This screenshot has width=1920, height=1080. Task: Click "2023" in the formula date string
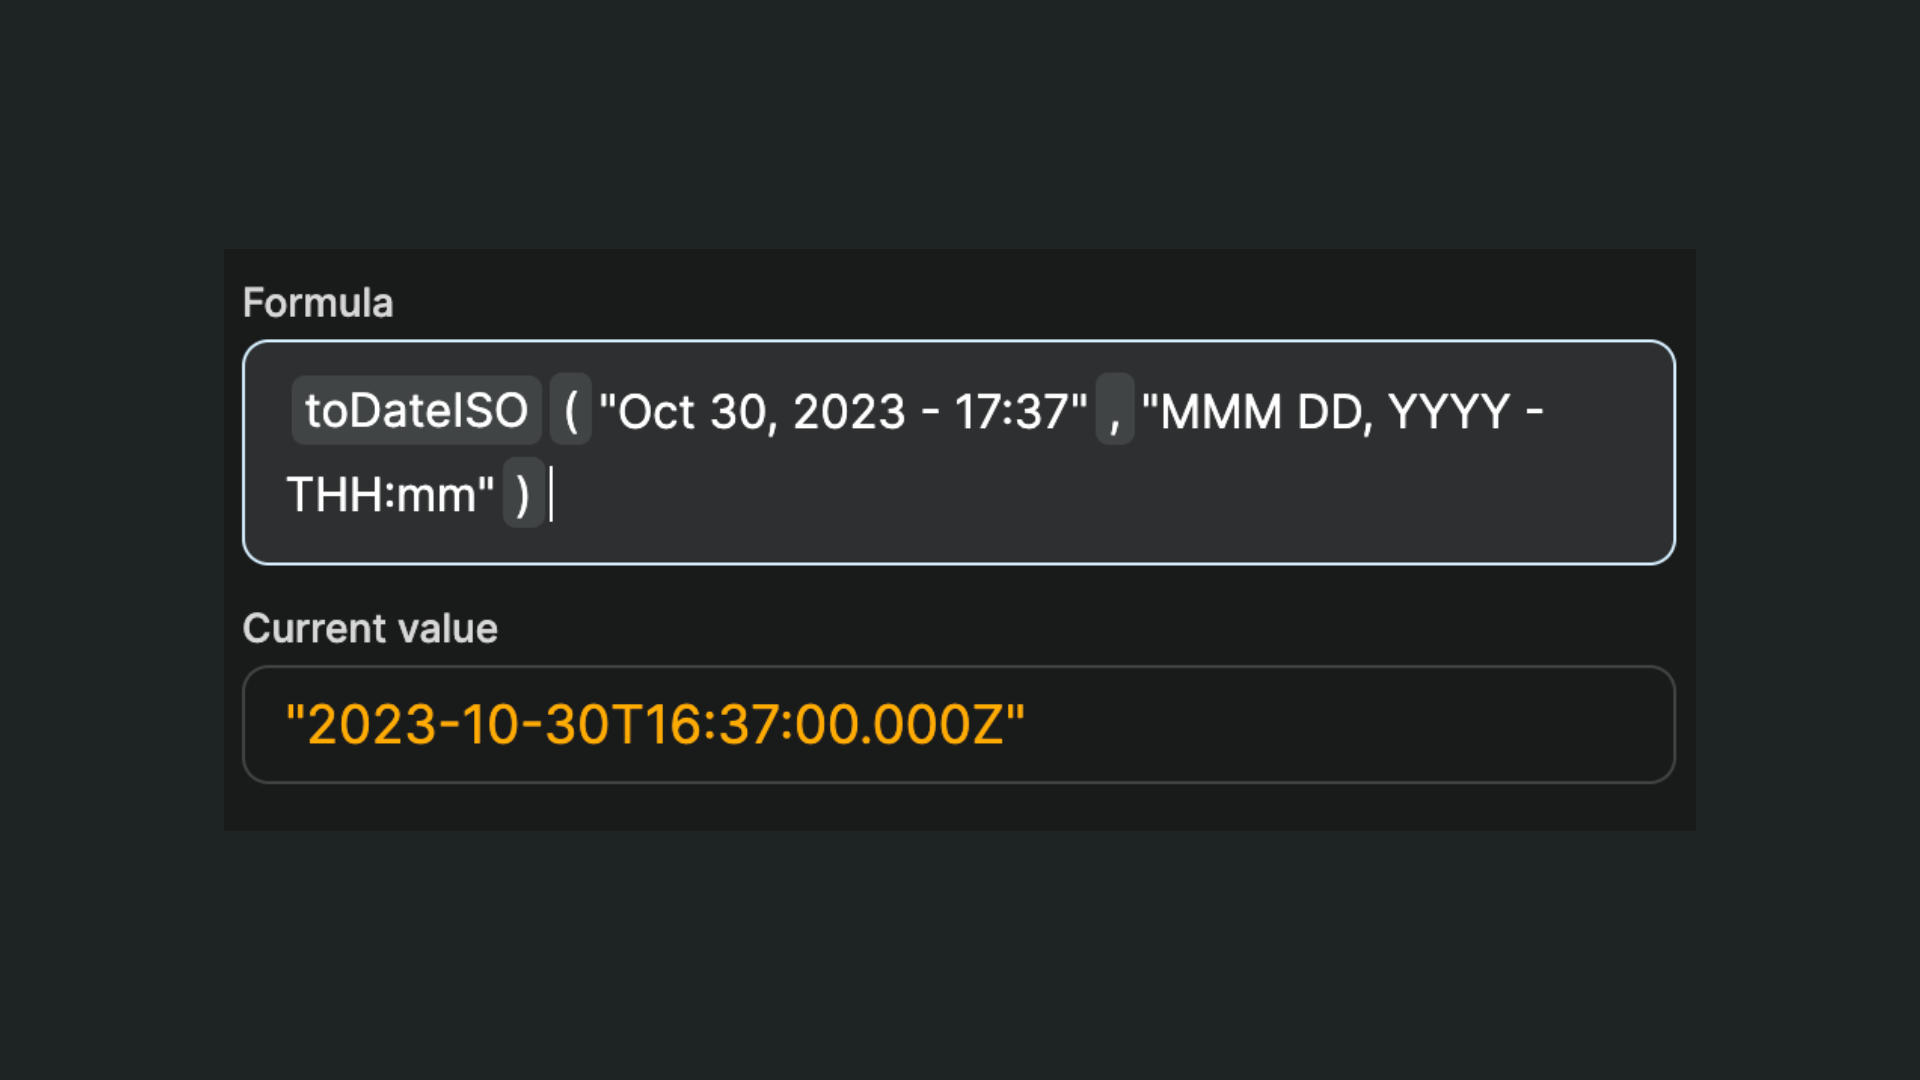[849, 412]
